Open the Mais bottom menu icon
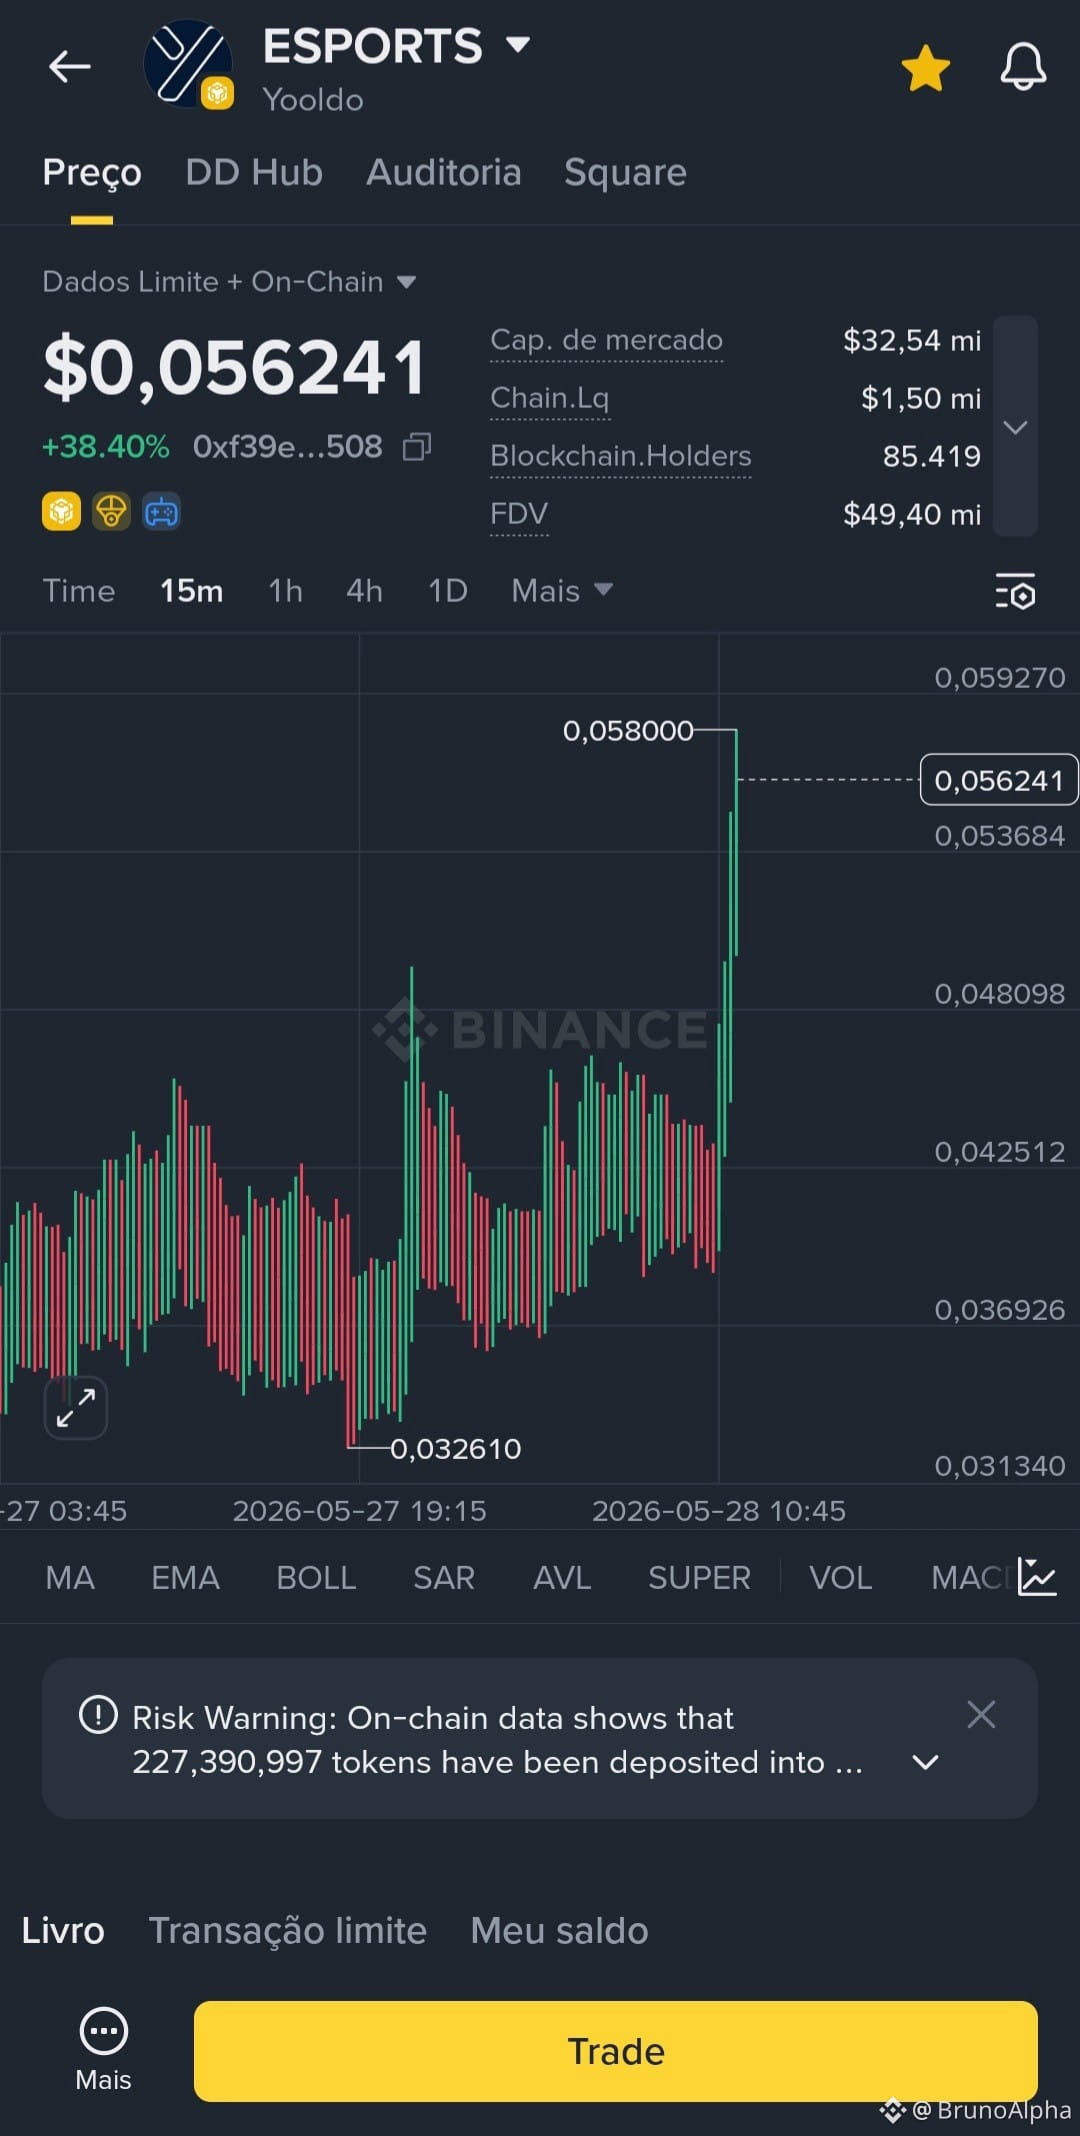 pos(104,2050)
